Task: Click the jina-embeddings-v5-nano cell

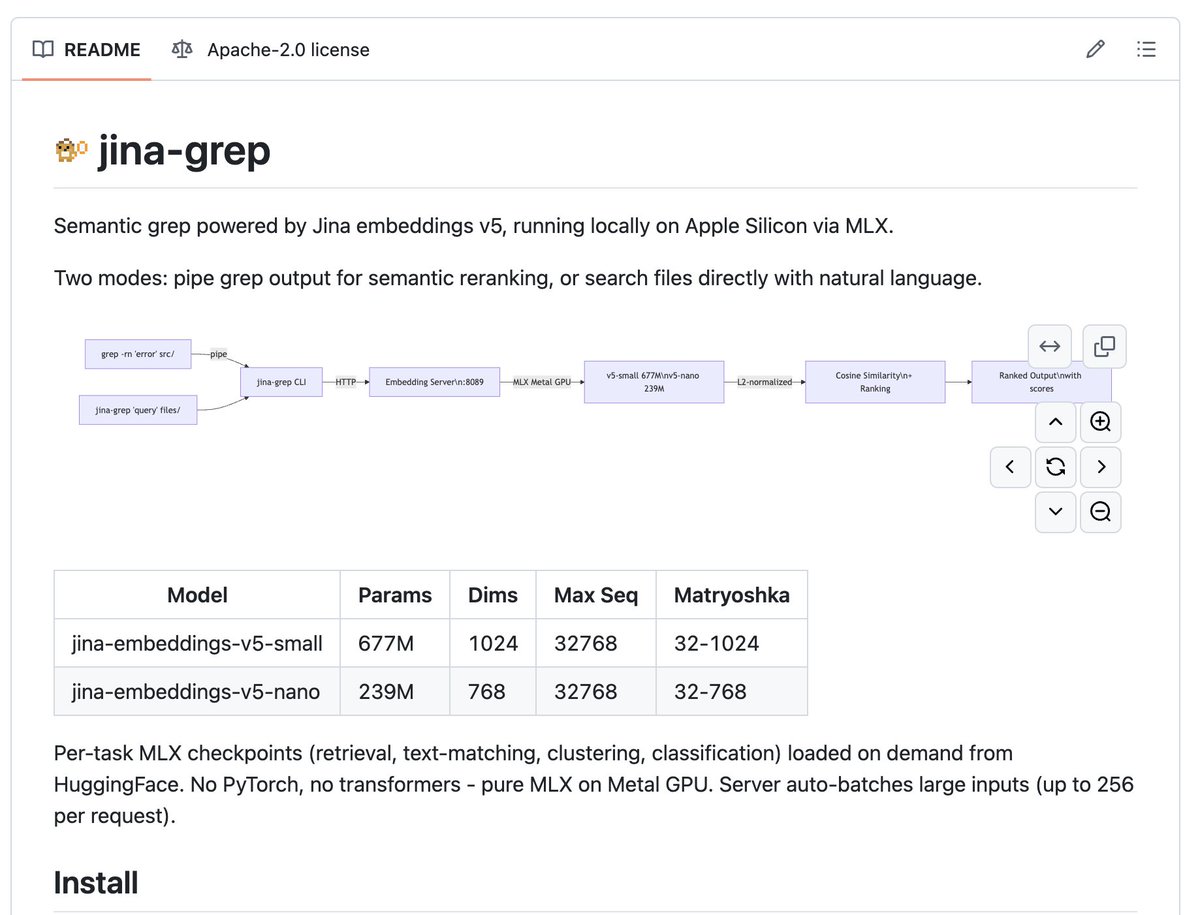Action: [x=197, y=691]
